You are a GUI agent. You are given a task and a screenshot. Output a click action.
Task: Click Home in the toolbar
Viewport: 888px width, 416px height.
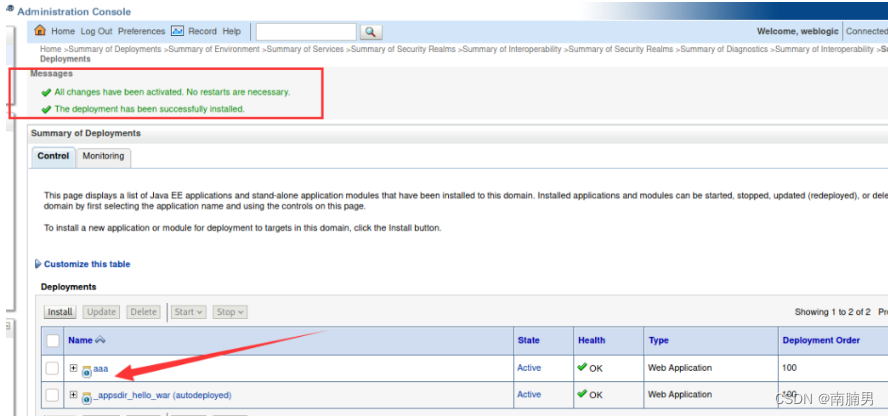(x=63, y=31)
